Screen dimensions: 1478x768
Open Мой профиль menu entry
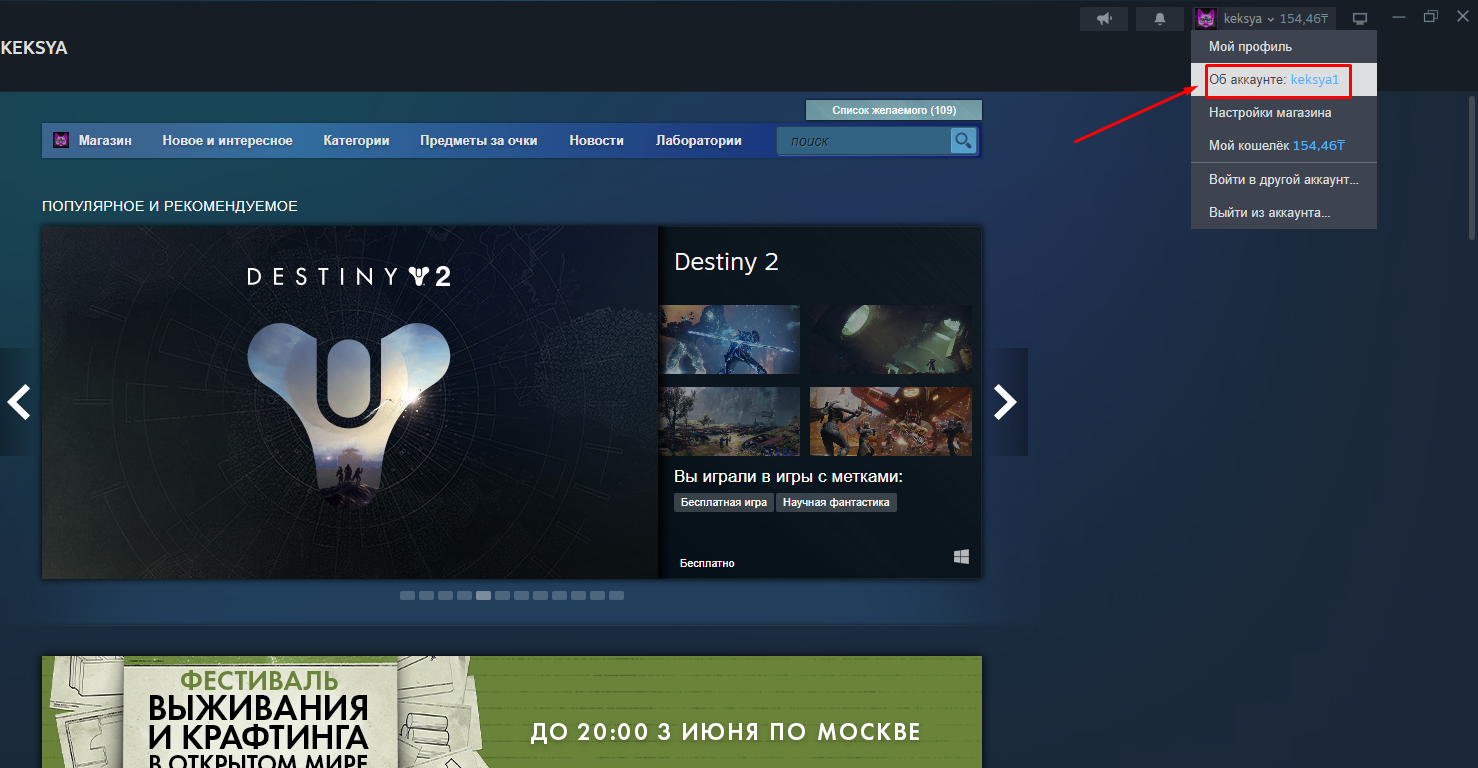[x=1284, y=47]
